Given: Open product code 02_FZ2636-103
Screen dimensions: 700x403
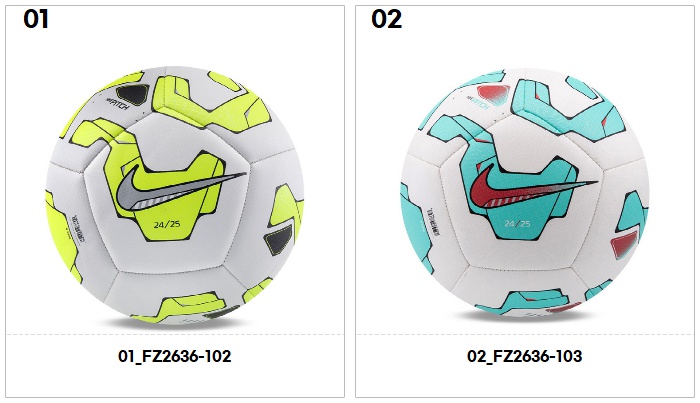Looking at the screenshot, I should pos(525,356).
